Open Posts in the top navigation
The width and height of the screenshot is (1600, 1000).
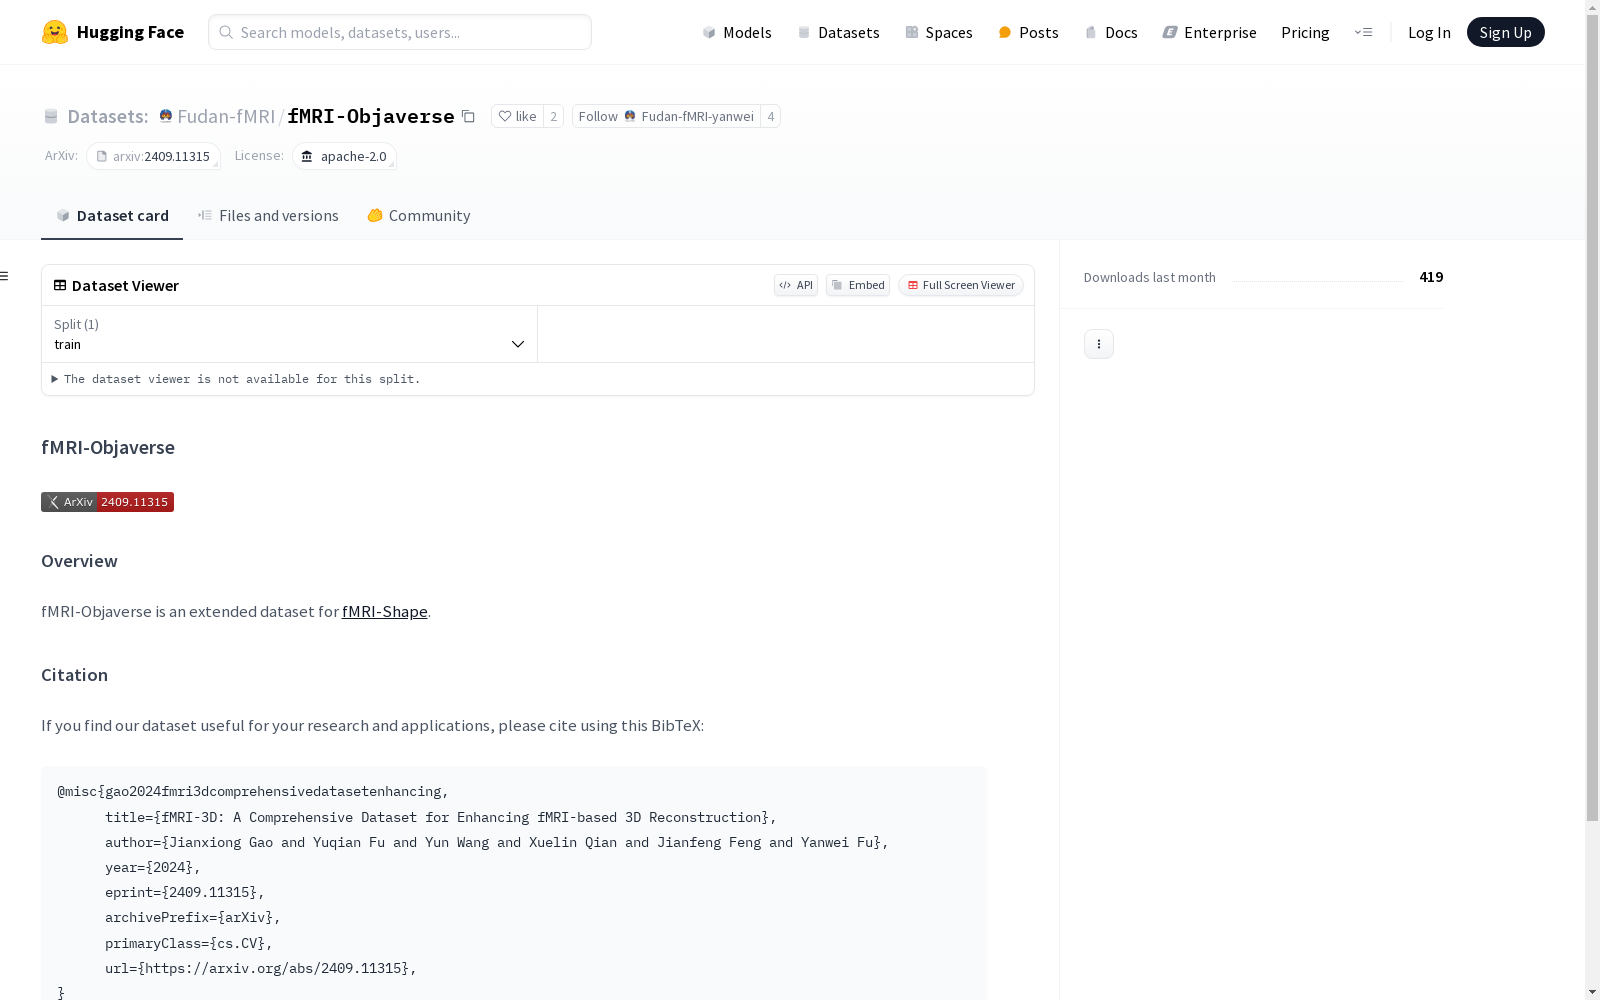(x=1028, y=32)
